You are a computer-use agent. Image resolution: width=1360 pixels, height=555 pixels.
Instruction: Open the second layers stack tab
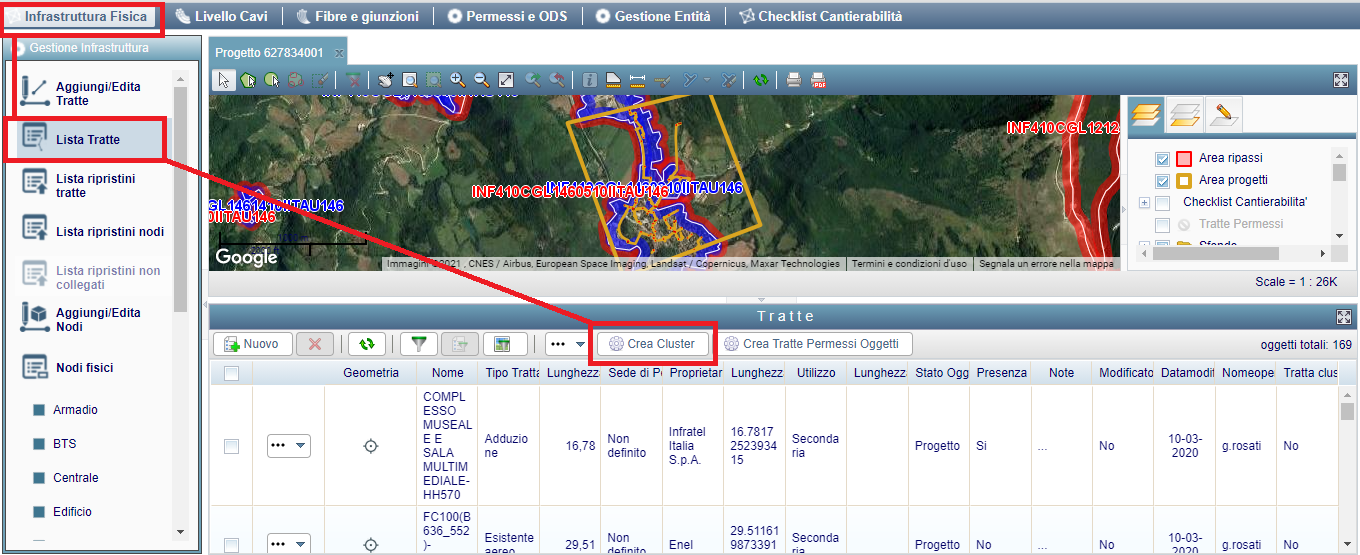pos(1185,115)
